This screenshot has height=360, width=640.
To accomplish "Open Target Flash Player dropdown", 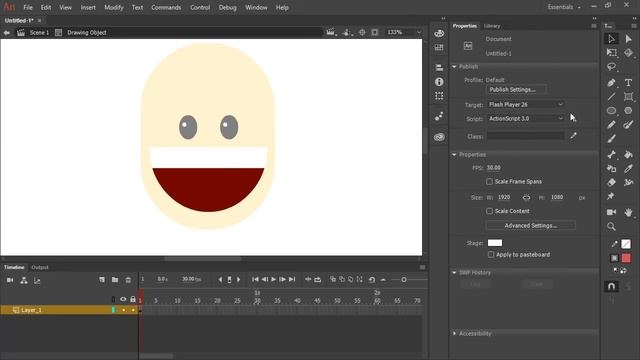I will coord(526,104).
